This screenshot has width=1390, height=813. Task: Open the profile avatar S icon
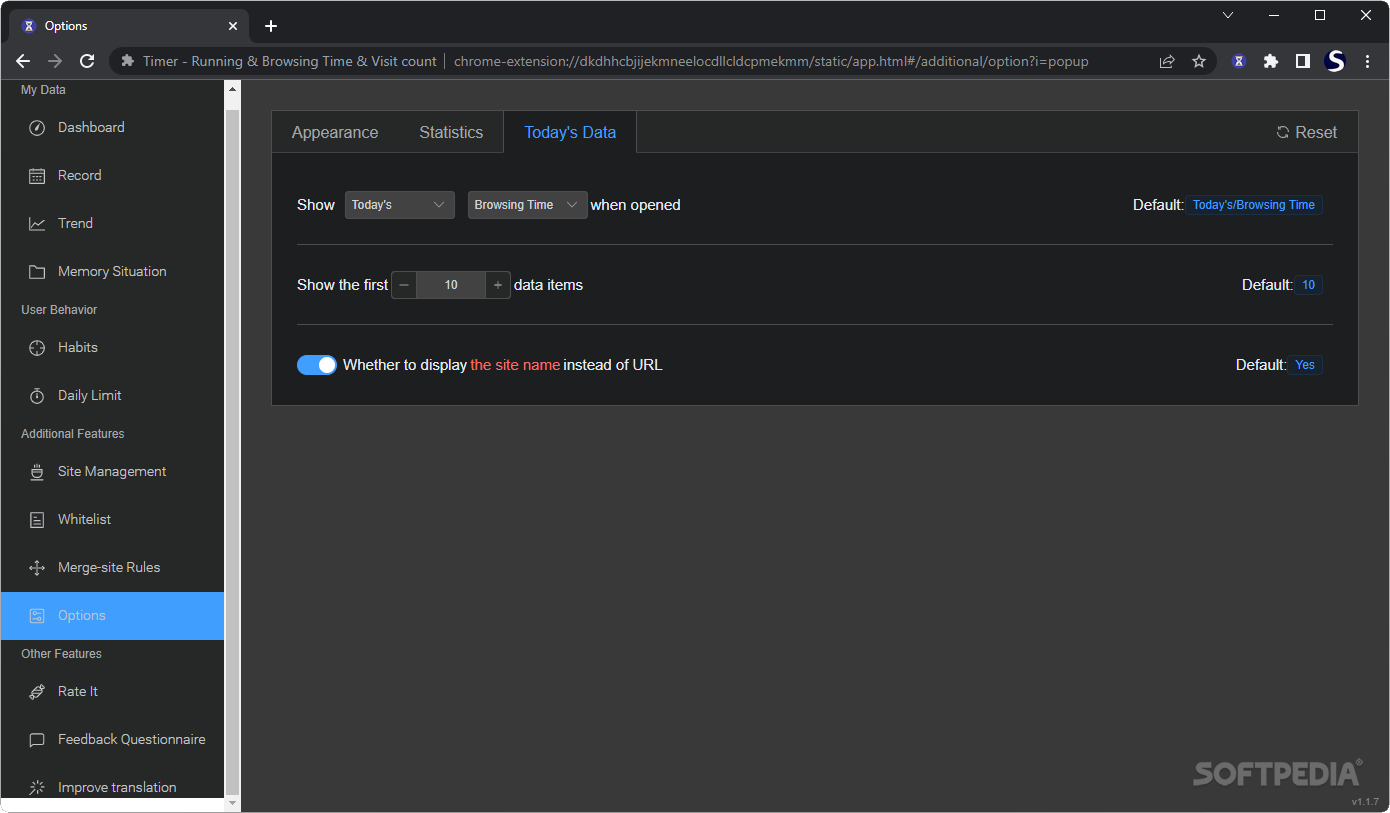click(1335, 61)
